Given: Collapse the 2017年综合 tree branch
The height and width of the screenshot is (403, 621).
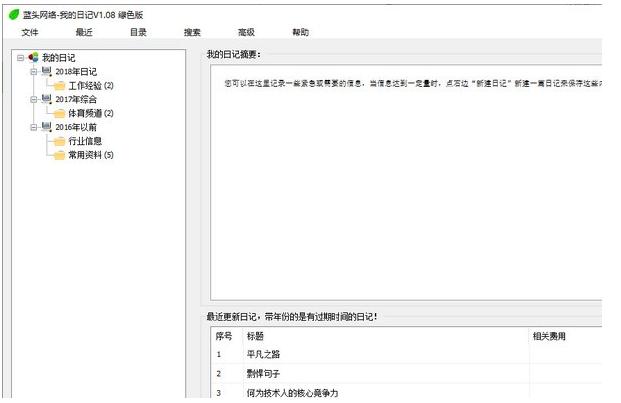Looking at the screenshot, I should click(34, 99).
